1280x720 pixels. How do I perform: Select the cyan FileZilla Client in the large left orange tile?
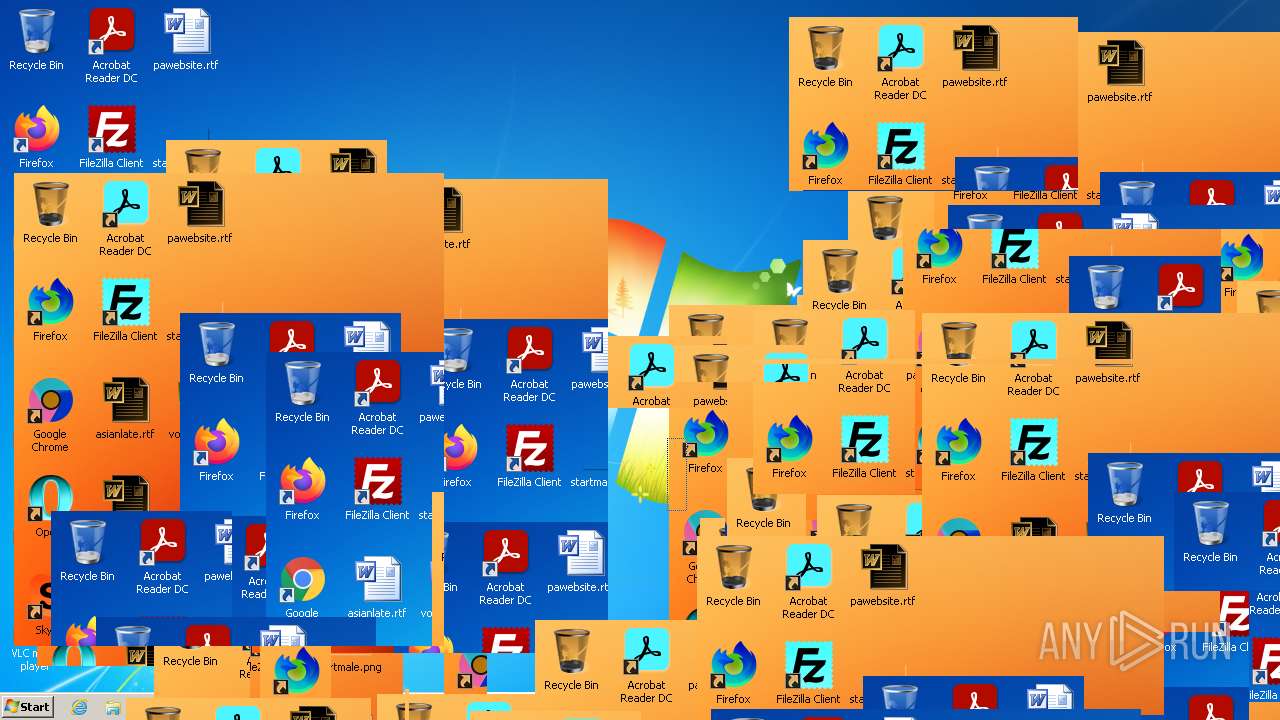(125, 311)
